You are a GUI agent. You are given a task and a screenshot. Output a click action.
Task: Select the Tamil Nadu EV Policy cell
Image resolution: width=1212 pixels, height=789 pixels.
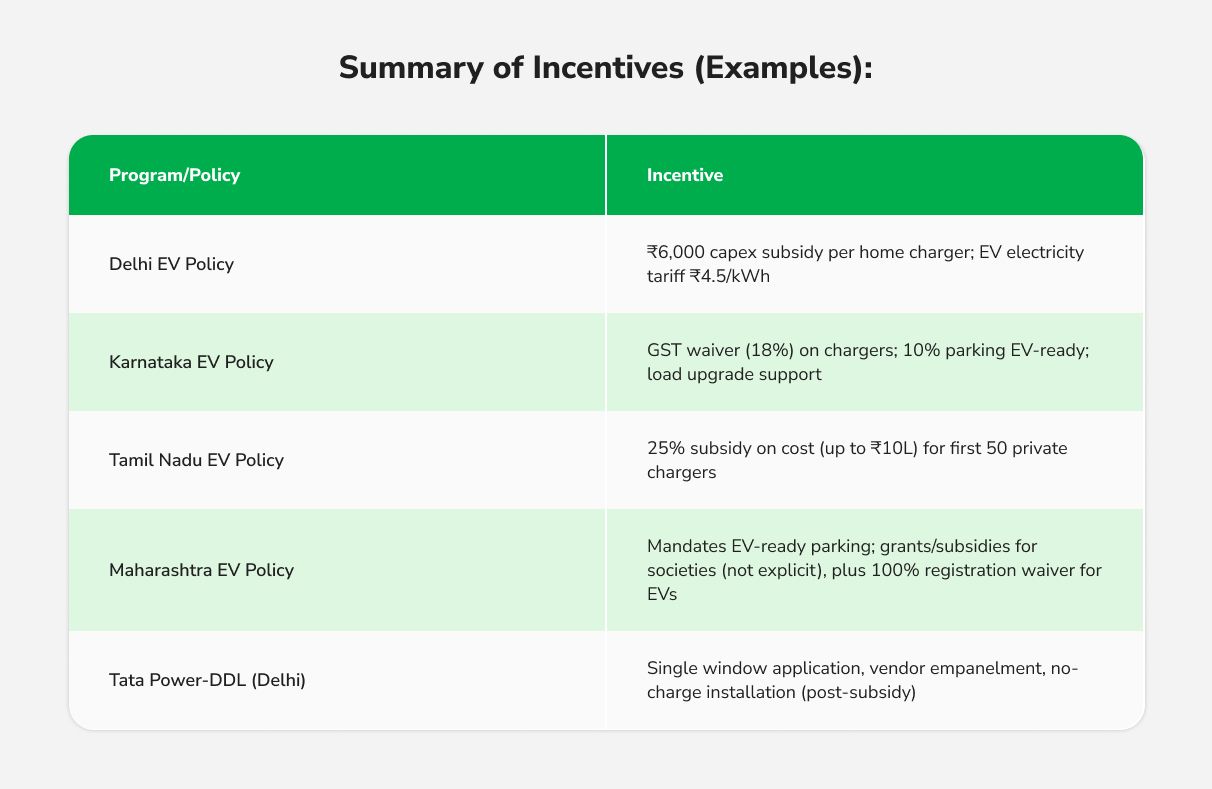pos(196,460)
